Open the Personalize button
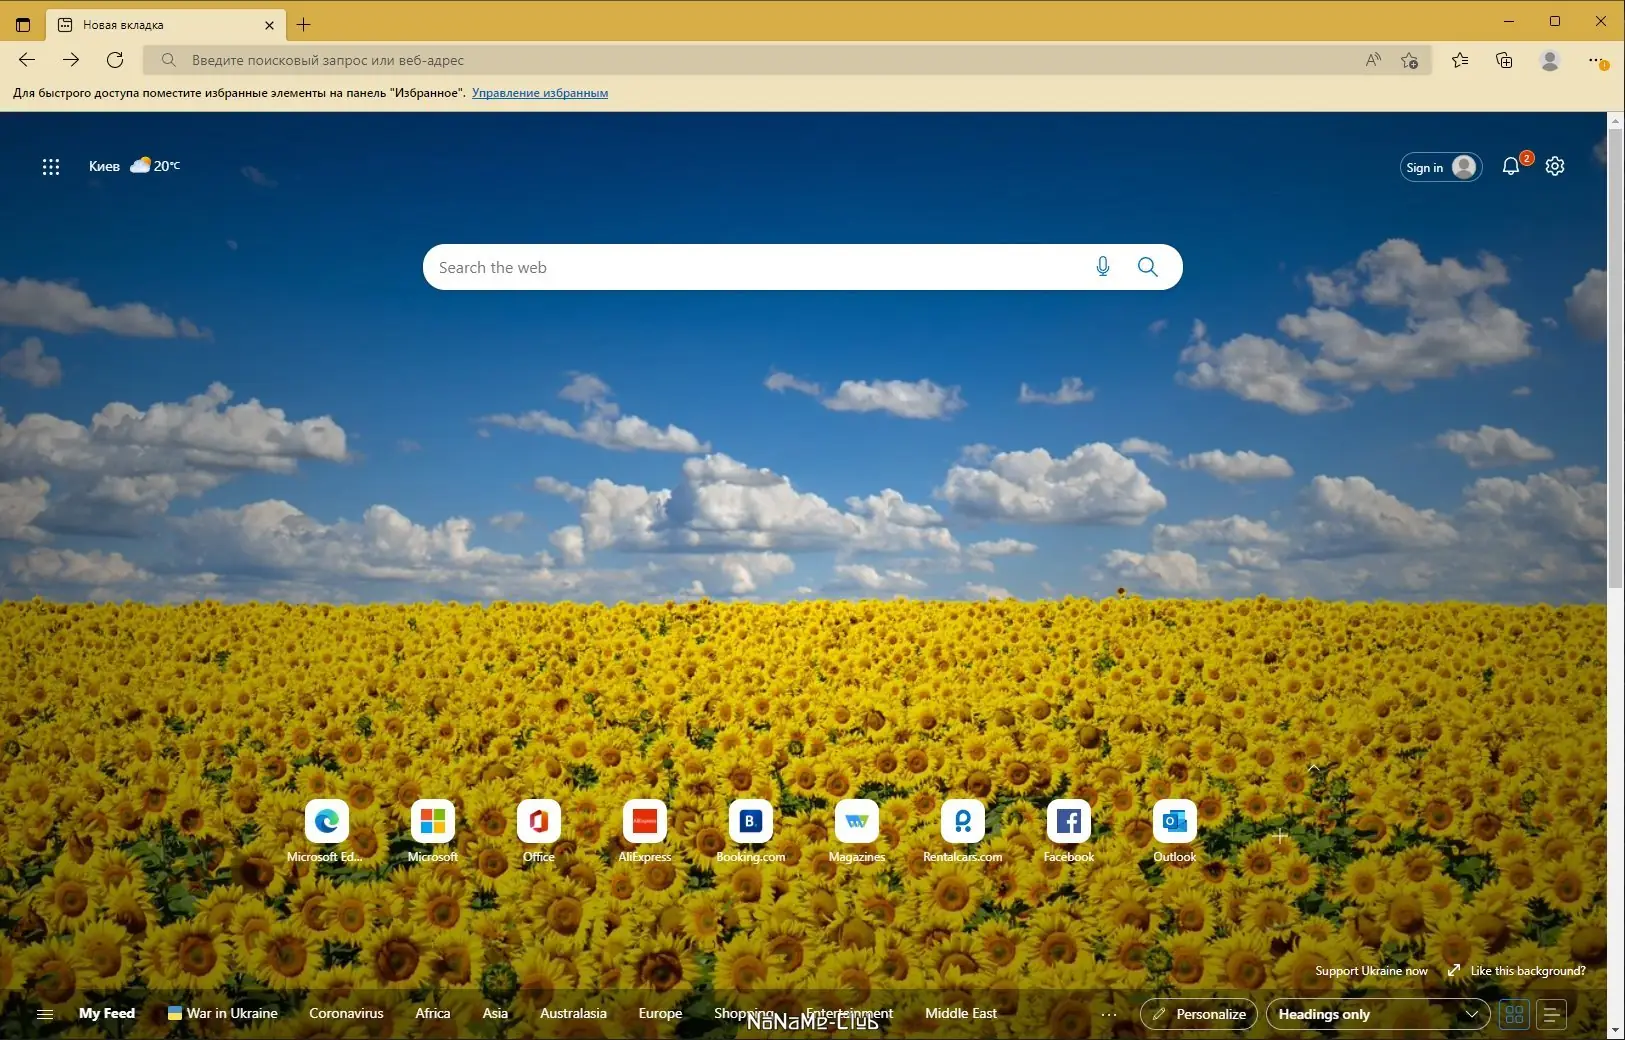The height and width of the screenshot is (1040, 1625). [x=1199, y=1014]
